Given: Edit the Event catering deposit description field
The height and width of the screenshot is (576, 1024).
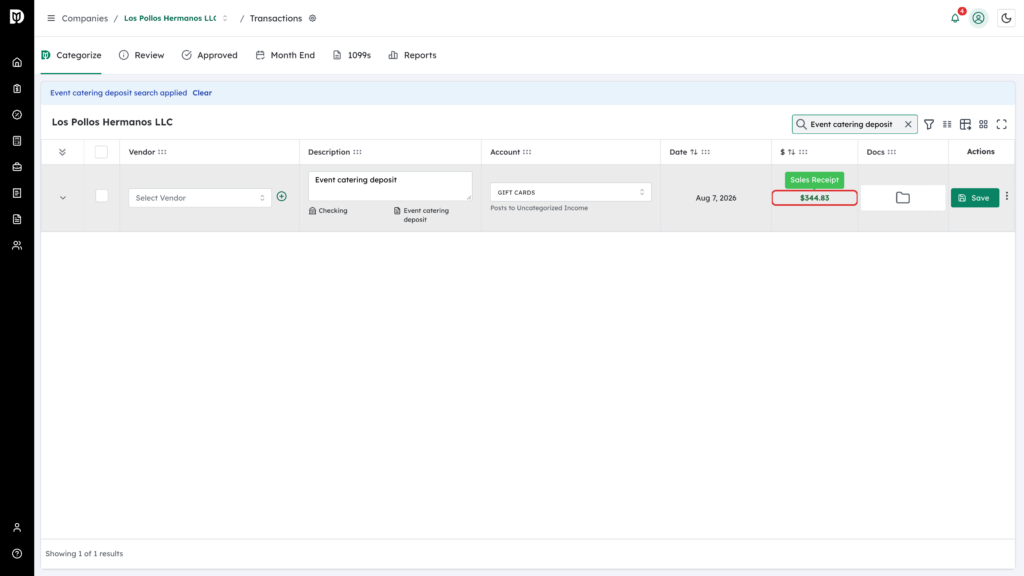Looking at the screenshot, I should pos(390,185).
